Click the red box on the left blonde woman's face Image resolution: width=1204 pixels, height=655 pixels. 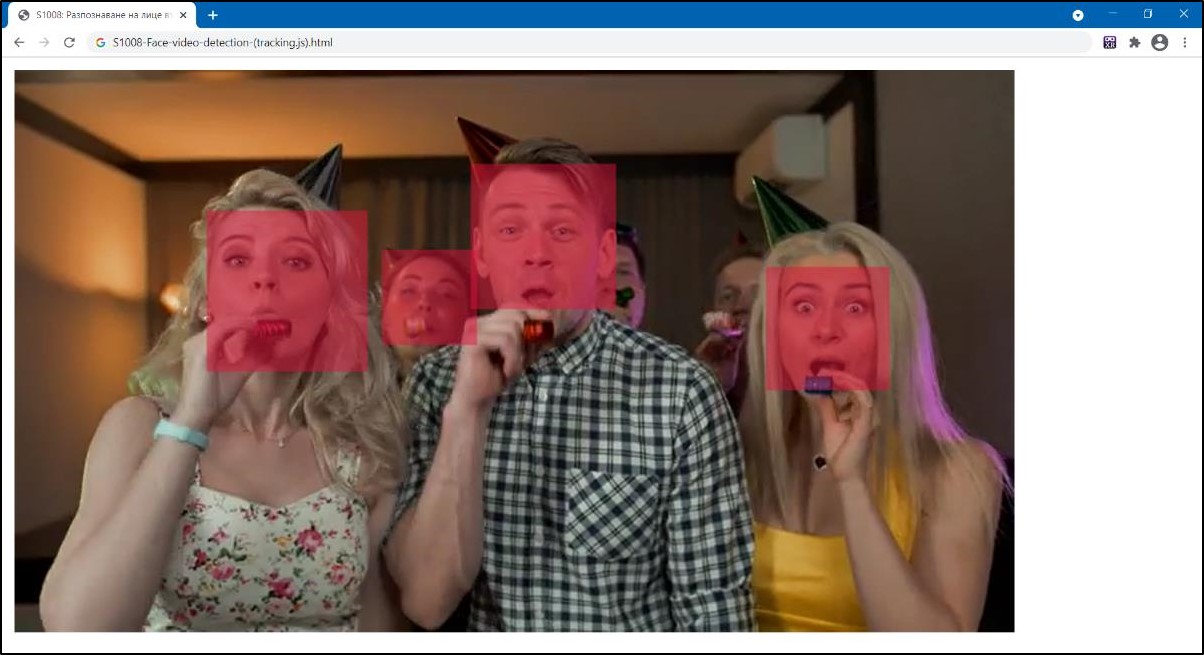click(x=287, y=291)
